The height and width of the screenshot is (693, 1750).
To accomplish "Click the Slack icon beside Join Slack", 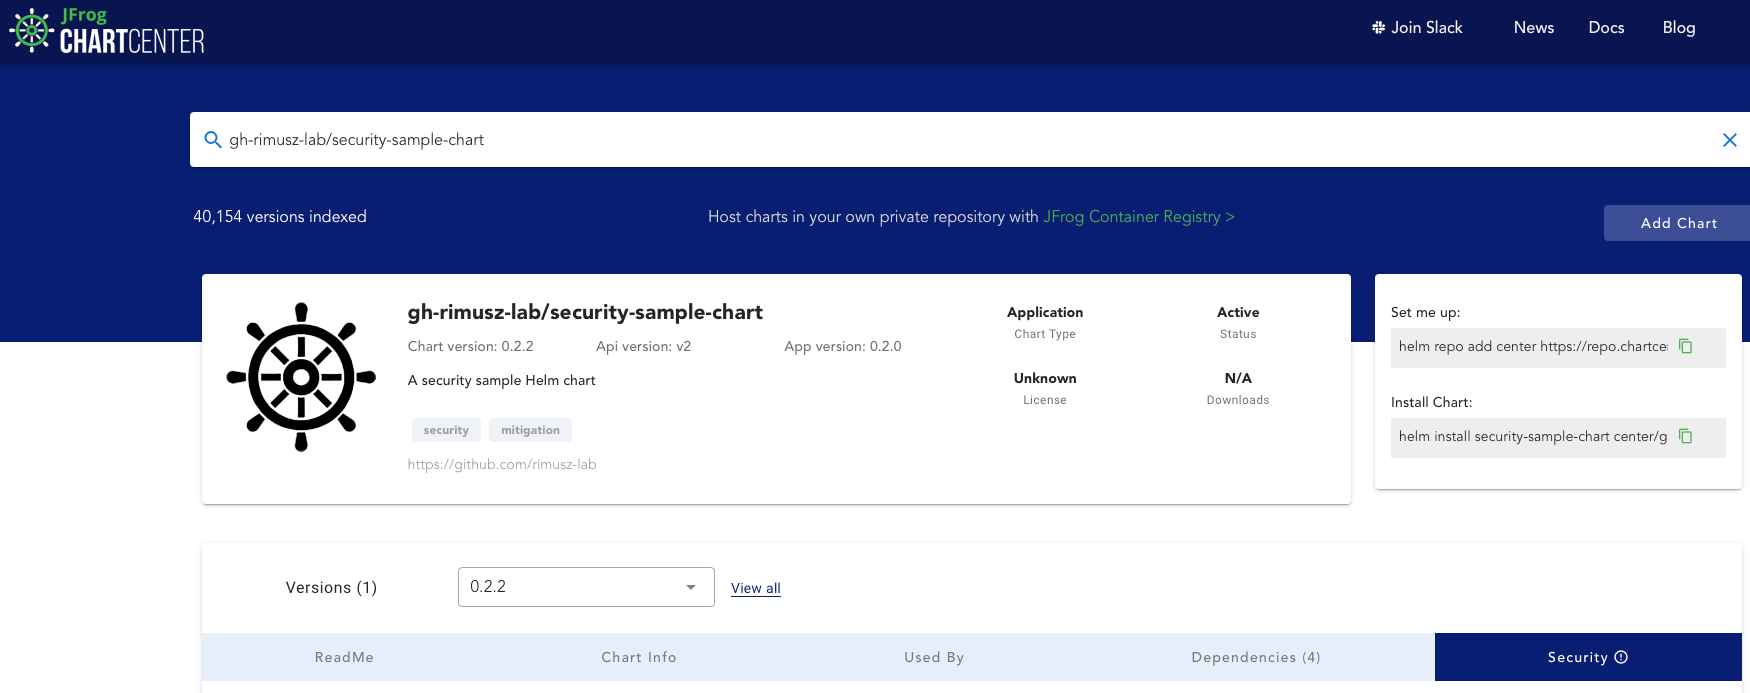I will coord(1378,28).
